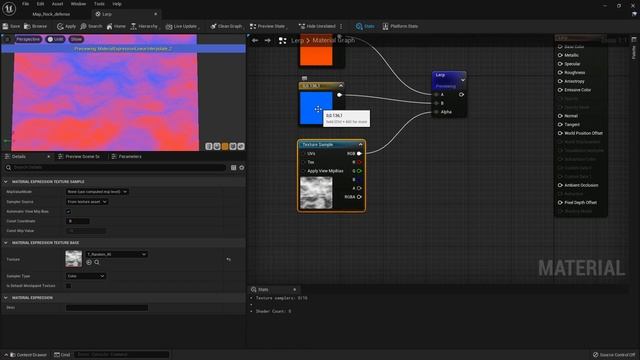Toggle Live Update in the toolbar
Screen dimensions: 640x360
182,26
